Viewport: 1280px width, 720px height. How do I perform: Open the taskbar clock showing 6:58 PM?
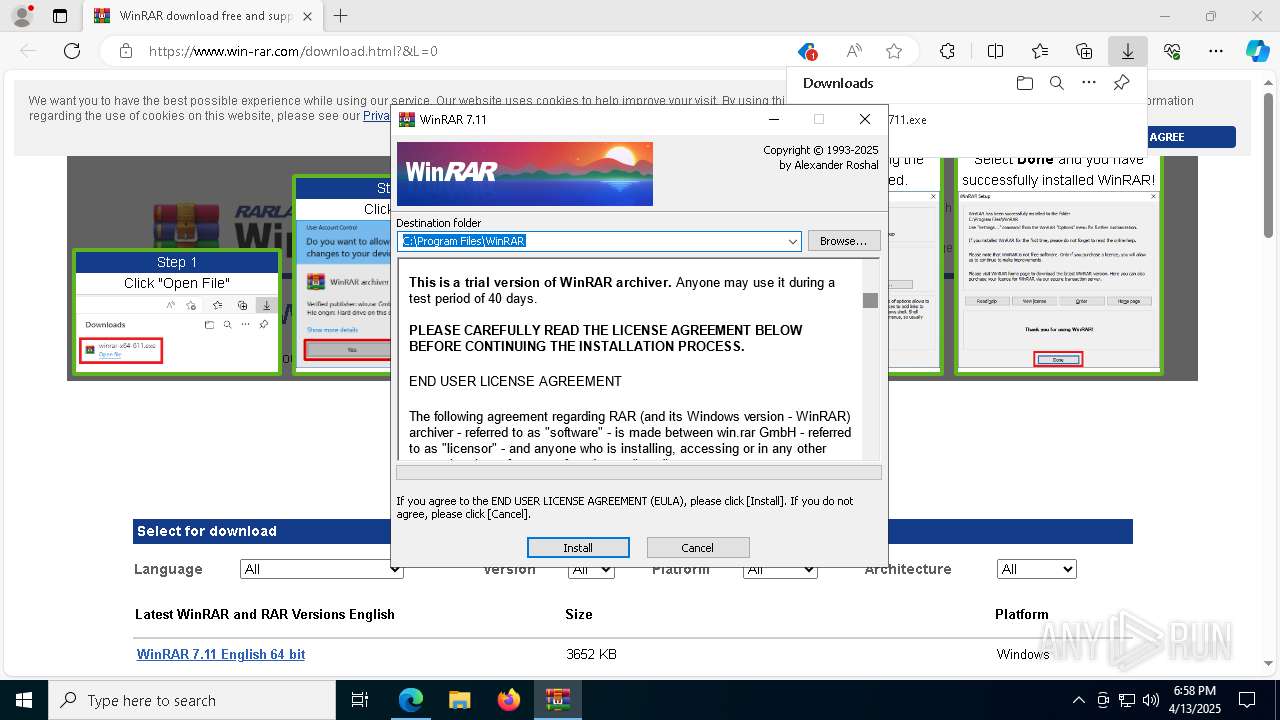coord(1194,700)
